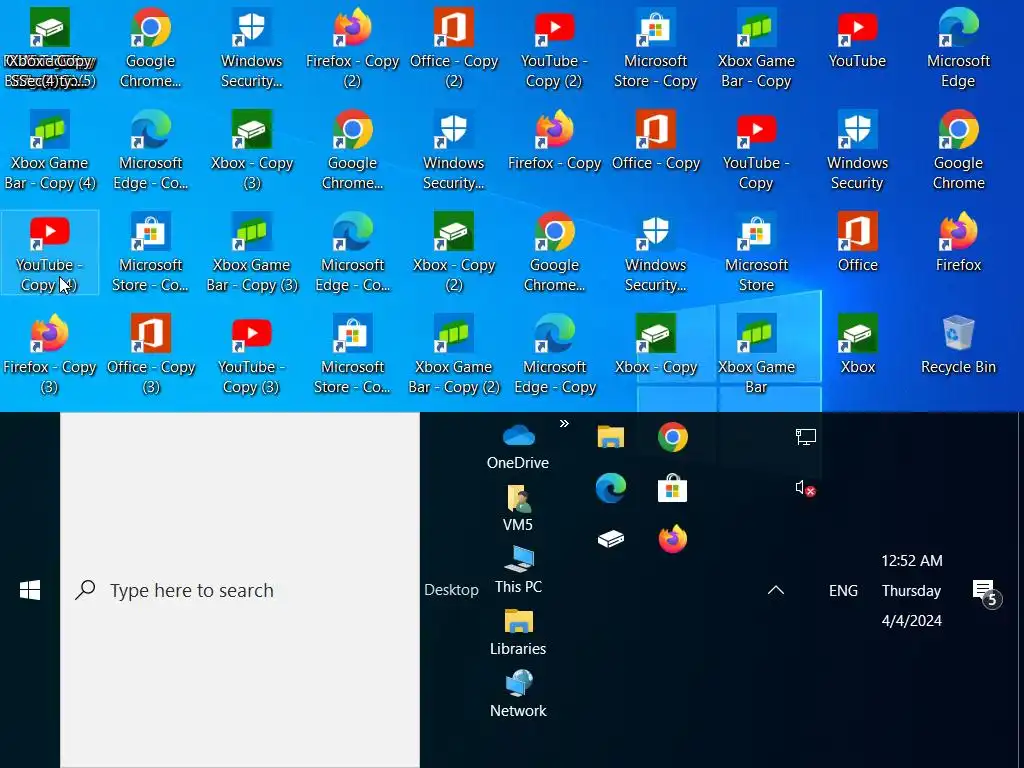Open the network status tray icon
The image size is (1024, 768).
tap(805, 437)
